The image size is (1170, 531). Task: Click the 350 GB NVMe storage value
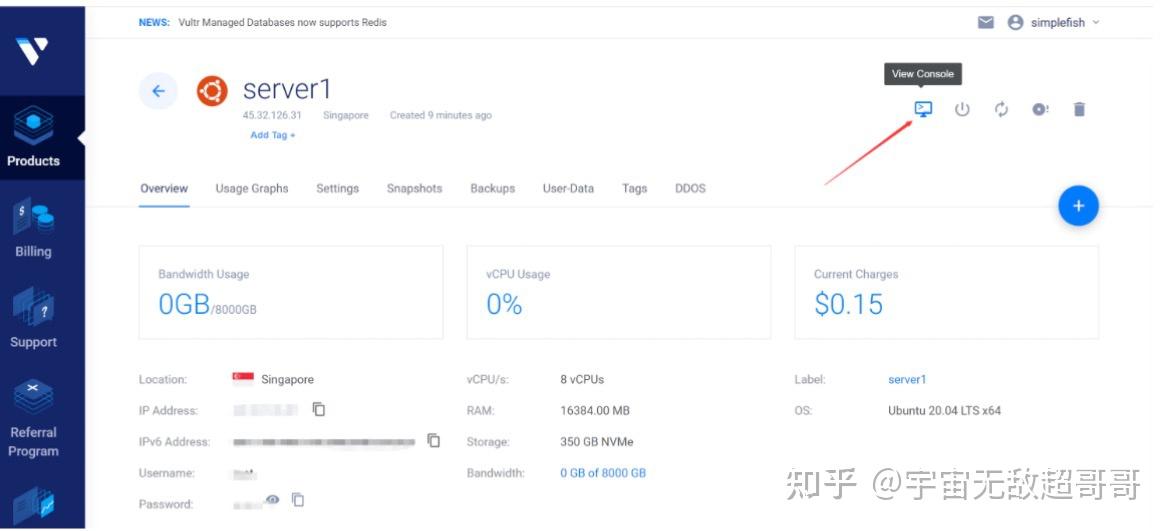pos(597,442)
